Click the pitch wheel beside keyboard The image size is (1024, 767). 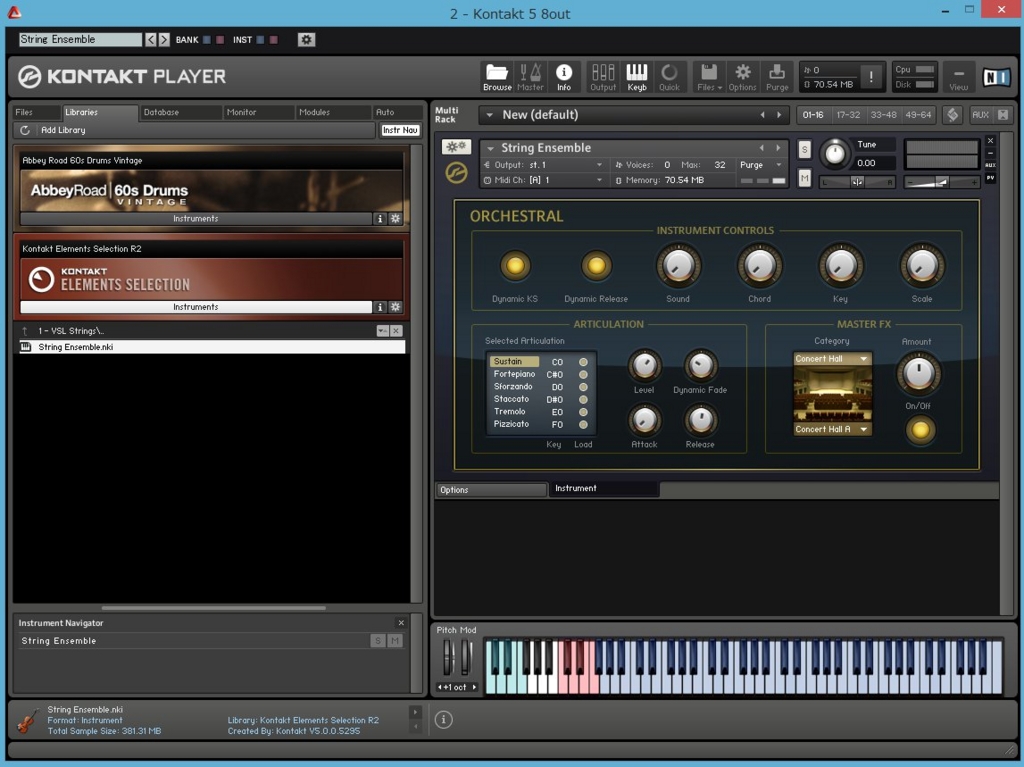click(448, 657)
